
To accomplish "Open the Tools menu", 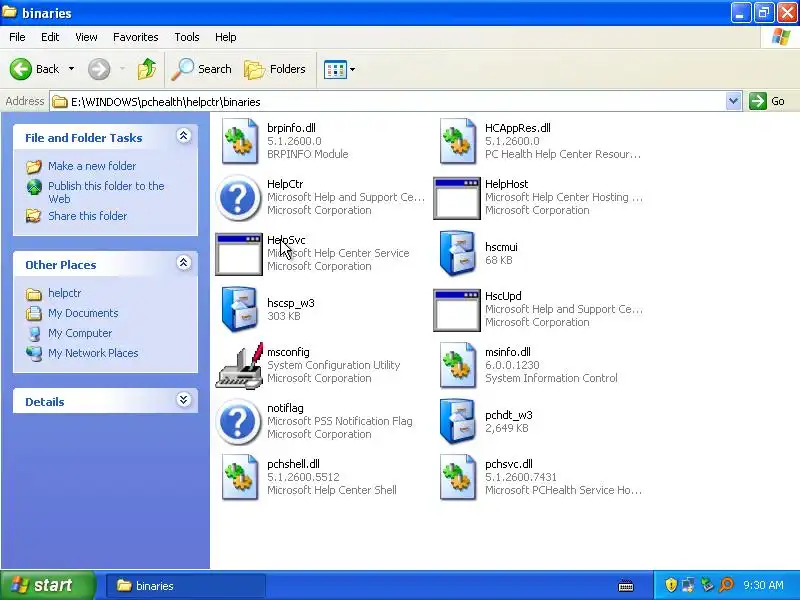I will pos(187,37).
